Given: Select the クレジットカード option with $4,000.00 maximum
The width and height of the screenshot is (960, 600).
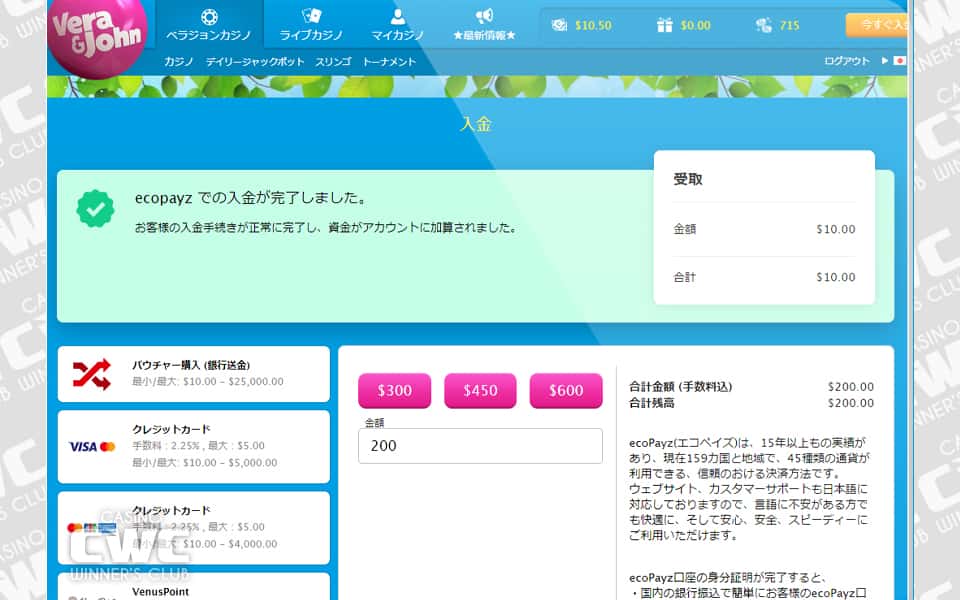Looking at the screenshot, I should pos(193,527).
